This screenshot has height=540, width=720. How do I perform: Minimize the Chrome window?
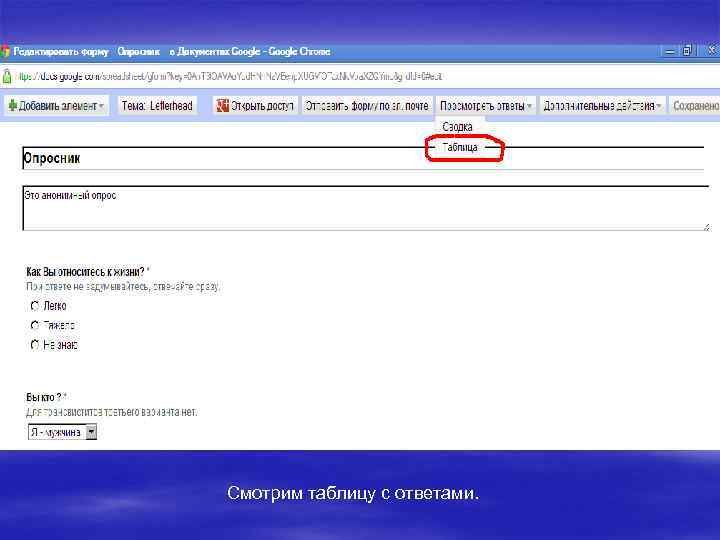(x=670, y=51)
